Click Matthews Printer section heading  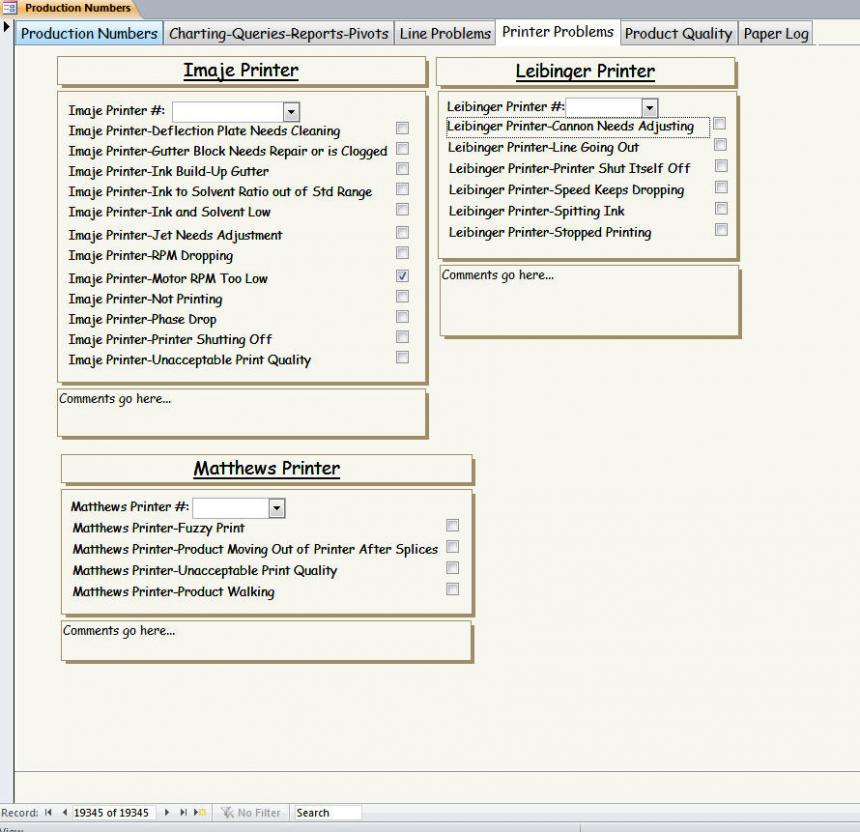point(267,468)
